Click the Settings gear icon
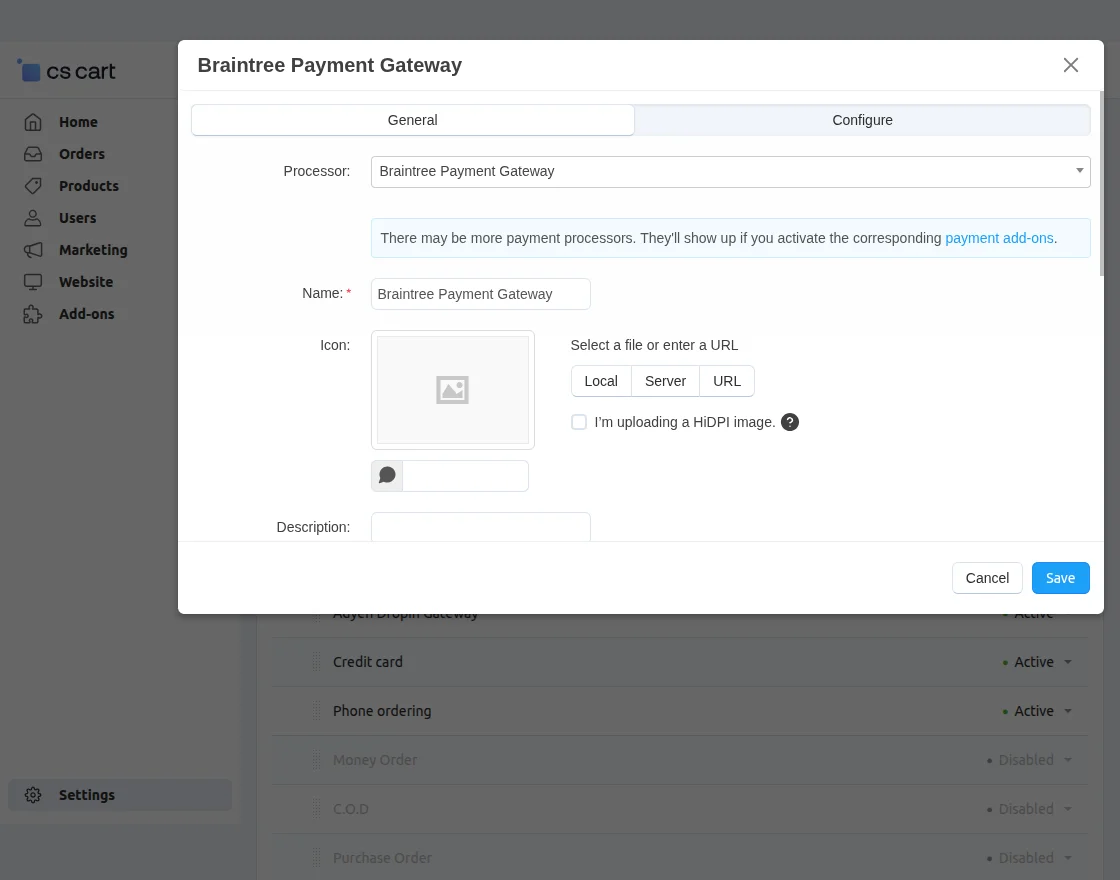Image resolution: width=1120 pixels, height=880 pixels. 33,795
